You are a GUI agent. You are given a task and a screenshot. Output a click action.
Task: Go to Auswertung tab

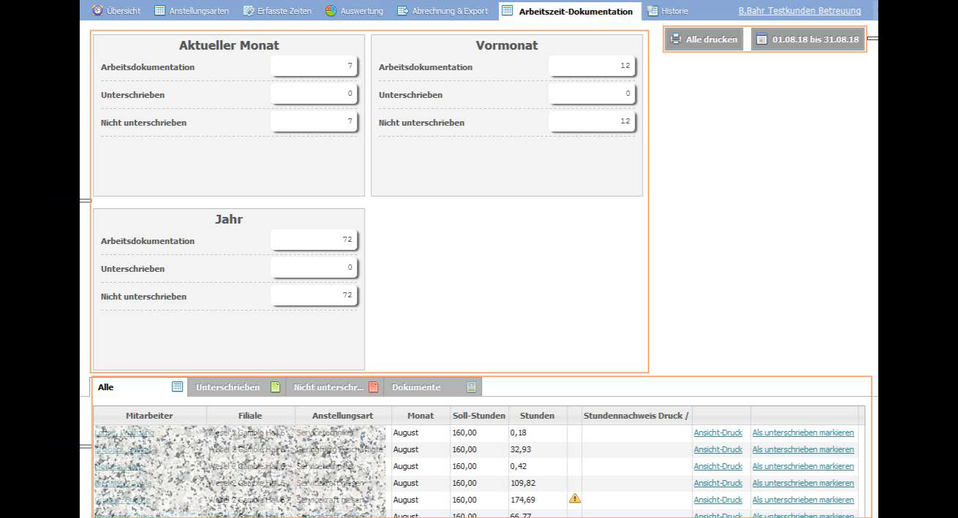coord(354,10)
